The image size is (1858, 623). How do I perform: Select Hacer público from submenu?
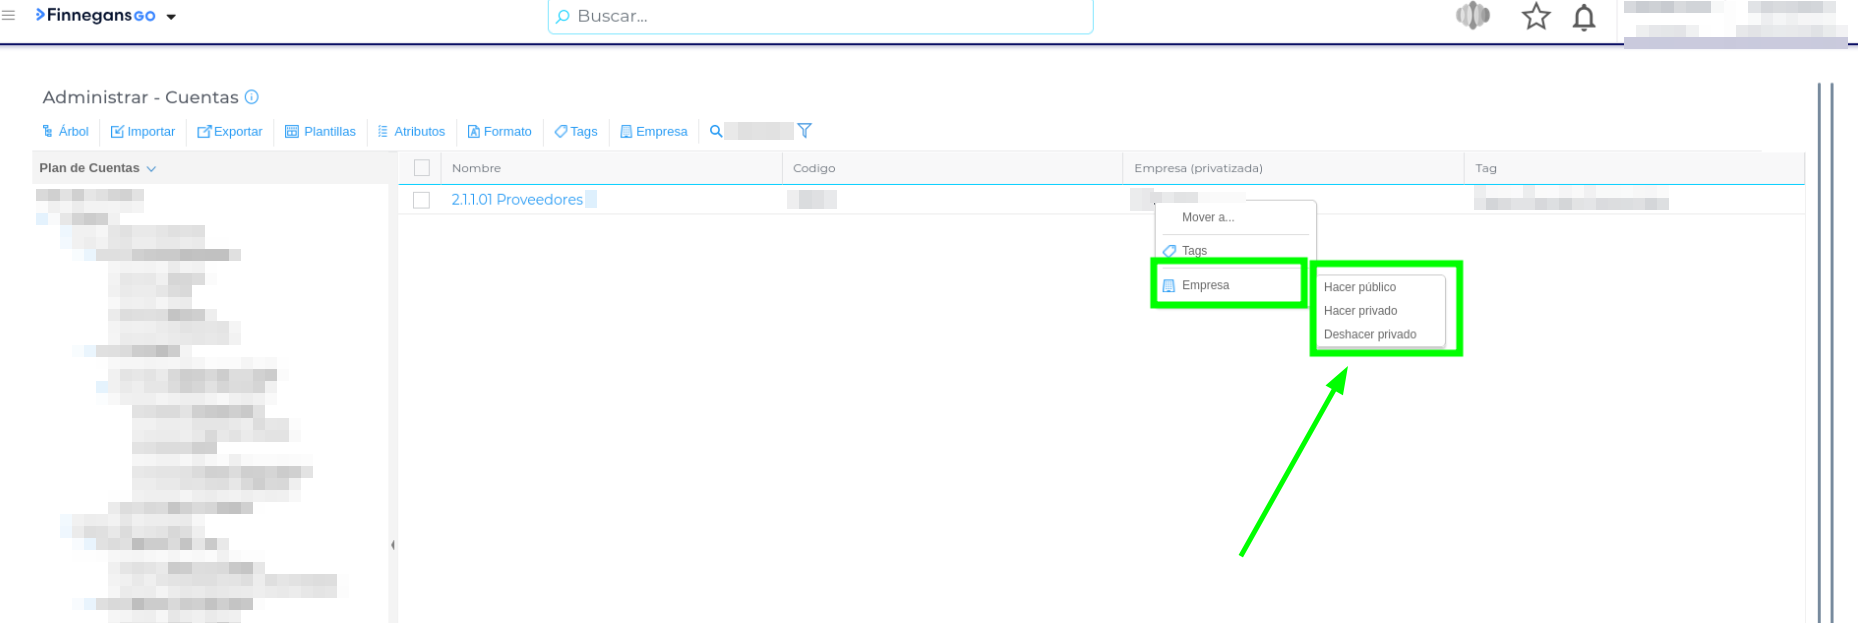click(1359, 287)
